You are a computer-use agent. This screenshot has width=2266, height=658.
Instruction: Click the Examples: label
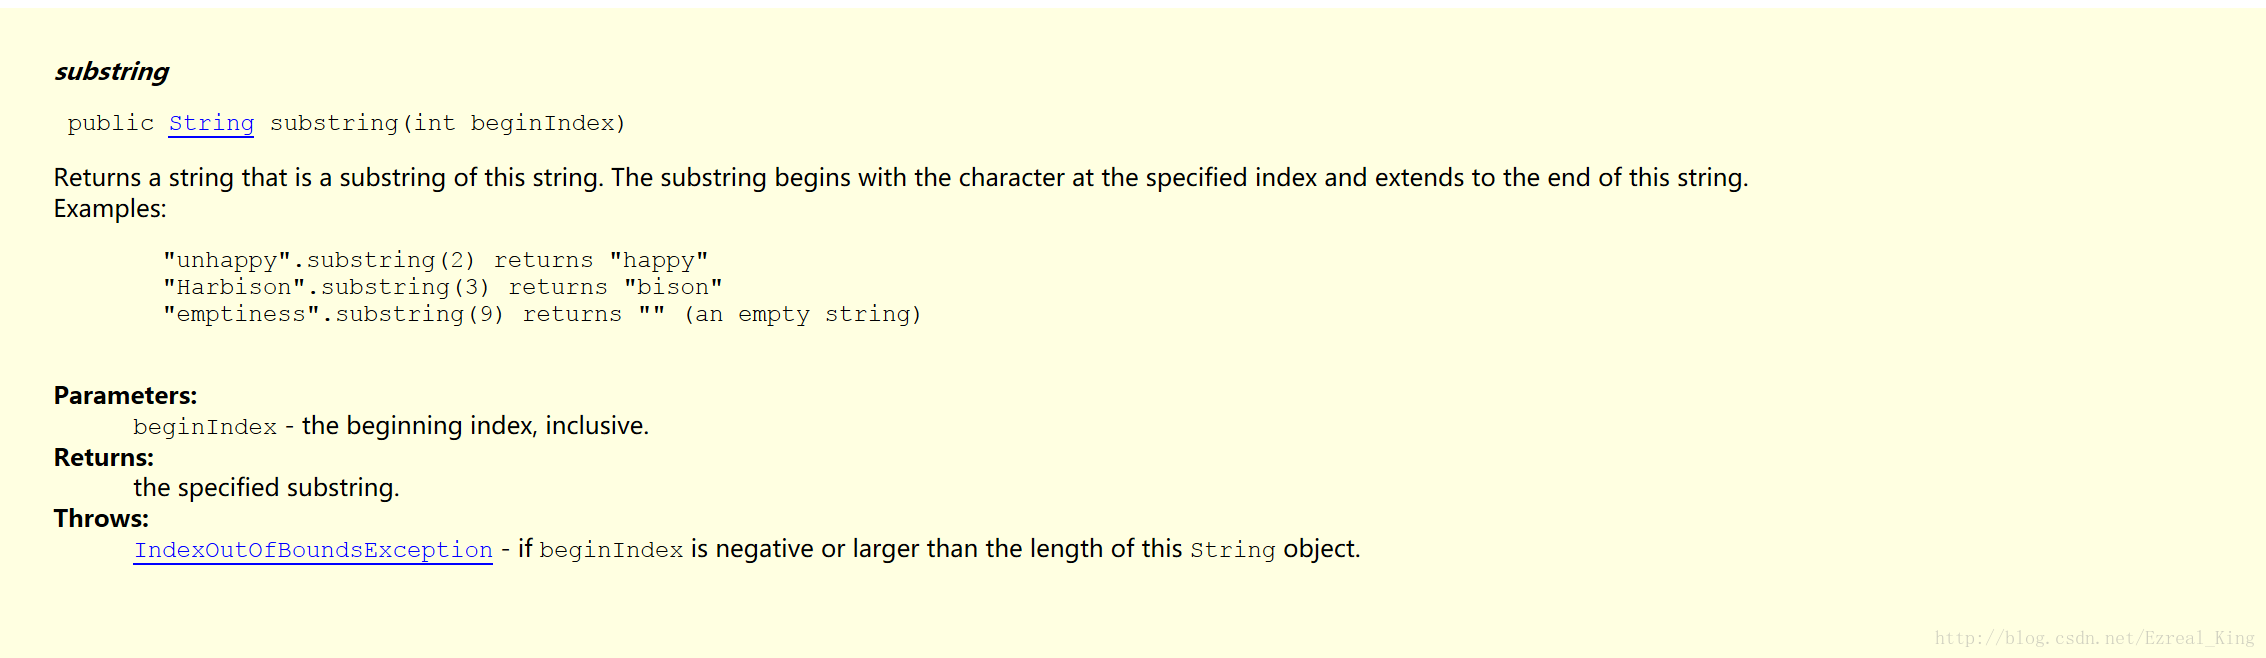pos(110,209)
